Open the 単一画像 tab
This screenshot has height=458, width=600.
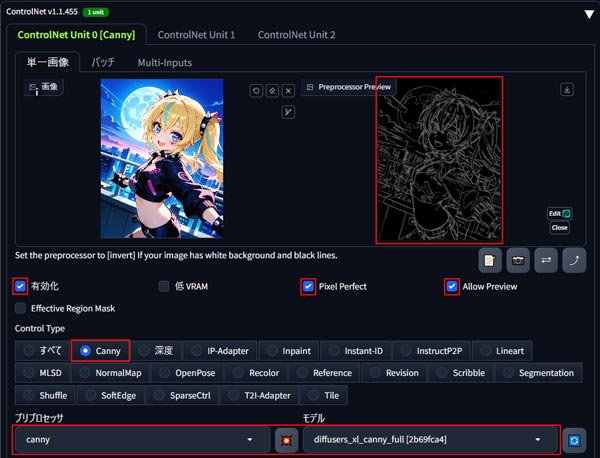(47, 62)
